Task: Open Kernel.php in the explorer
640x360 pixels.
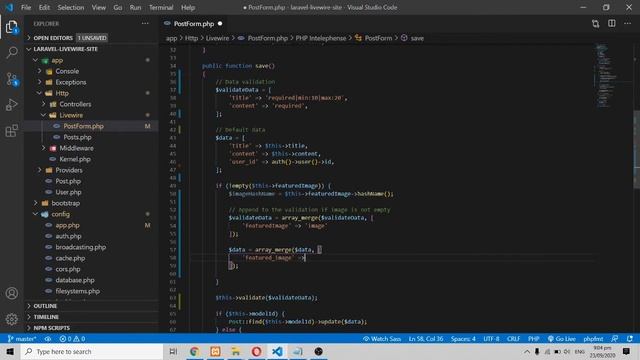Action: [75, 159]
